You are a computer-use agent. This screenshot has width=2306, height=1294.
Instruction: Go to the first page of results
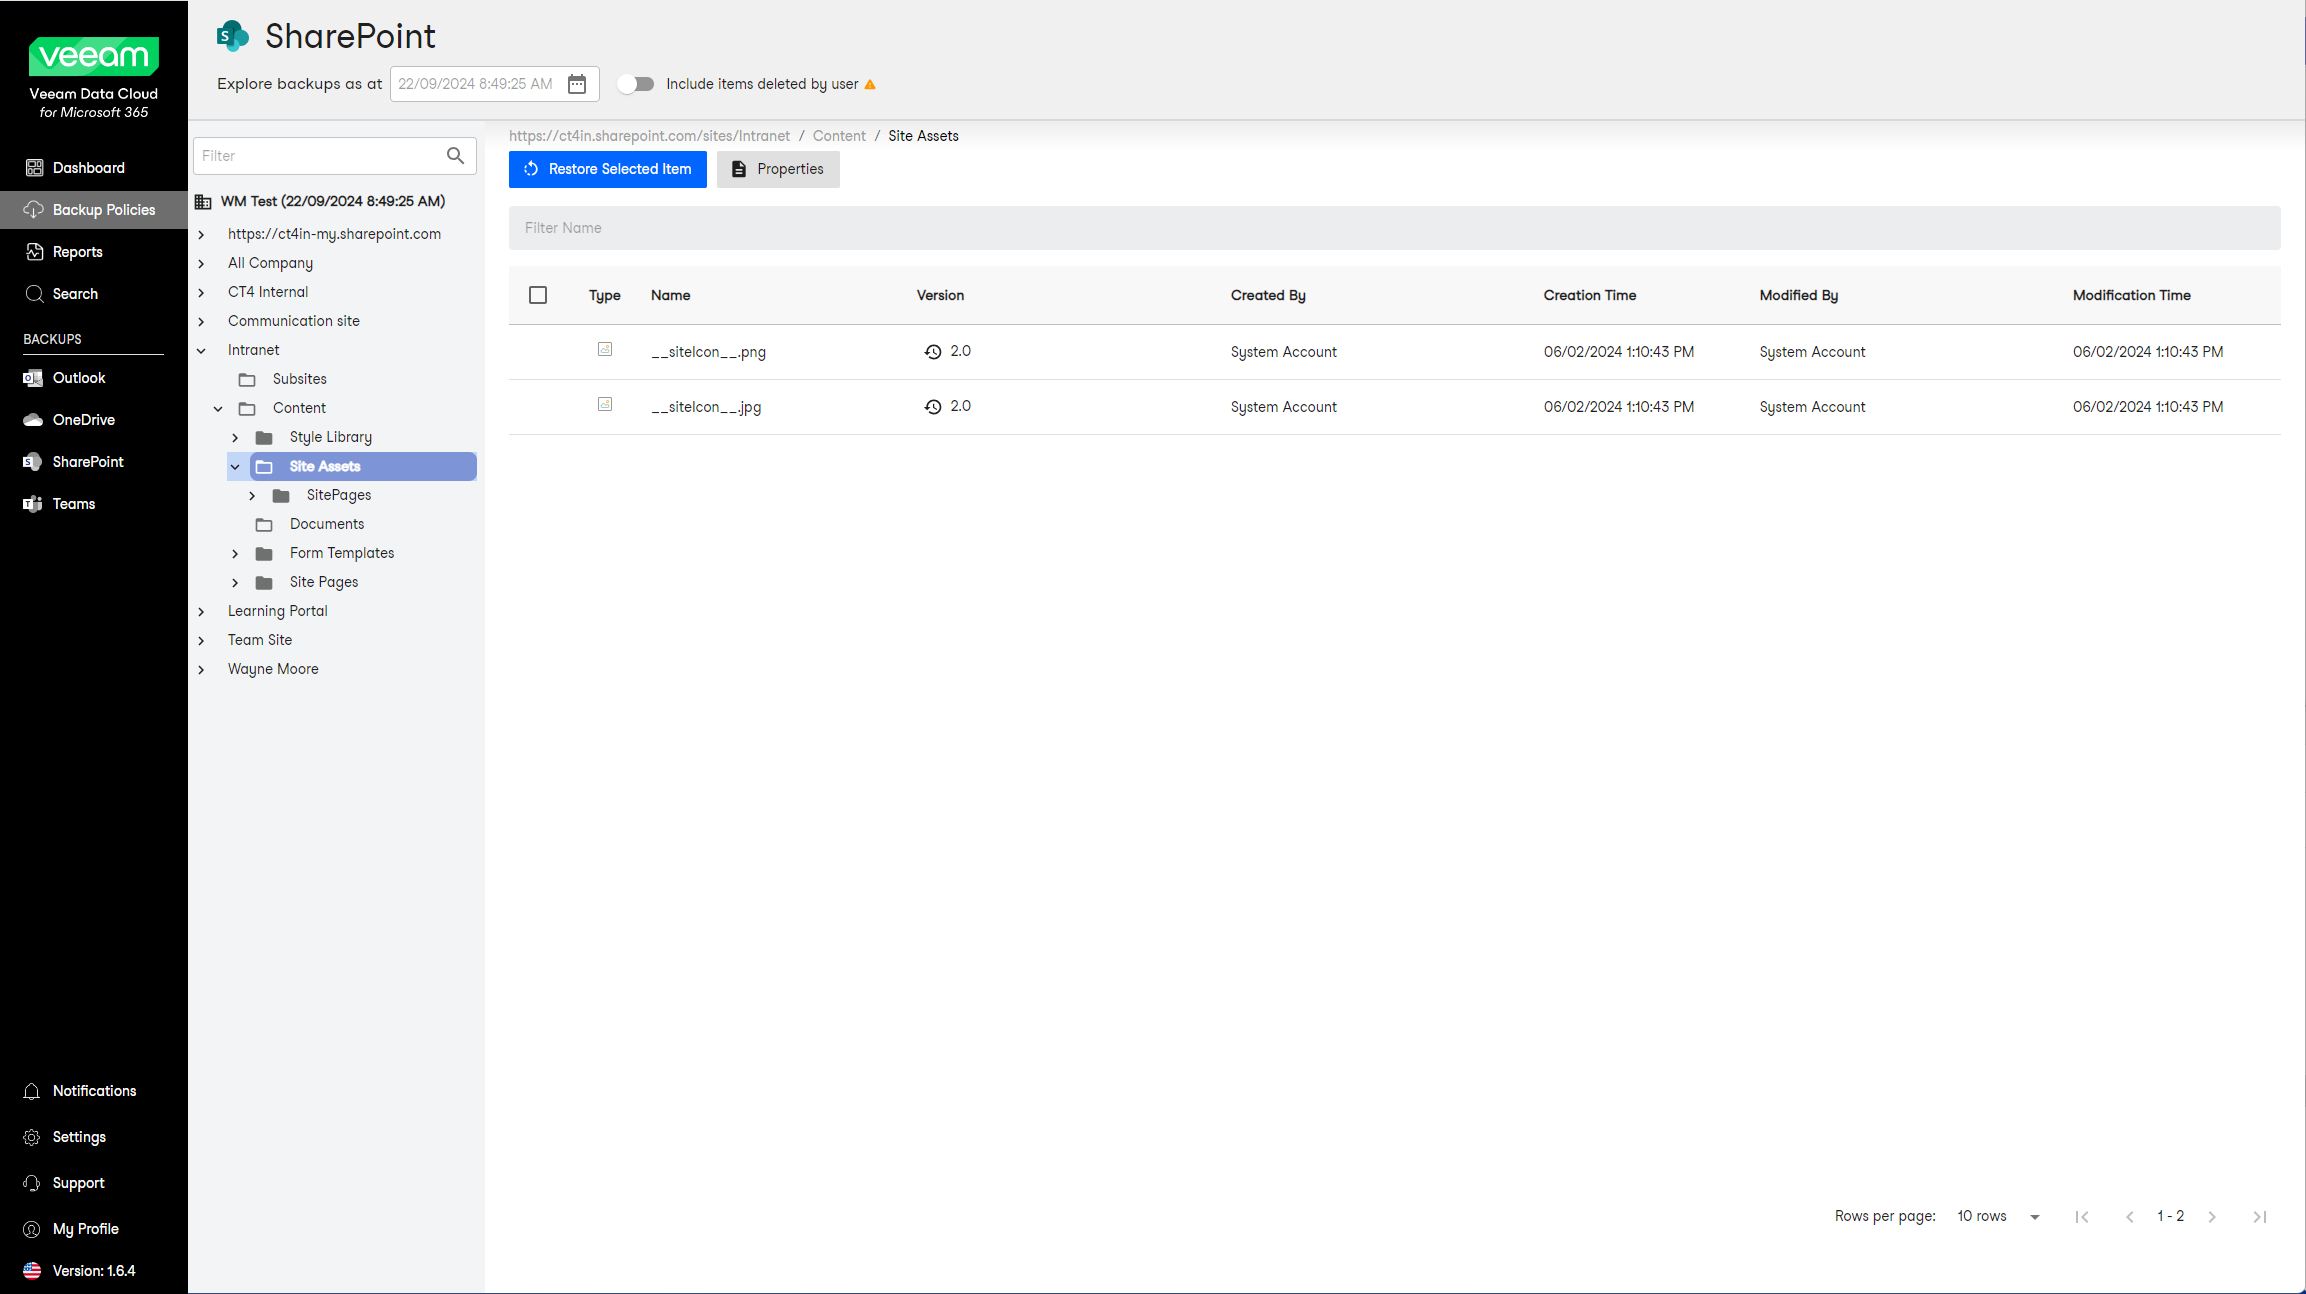(2082, 1217)
